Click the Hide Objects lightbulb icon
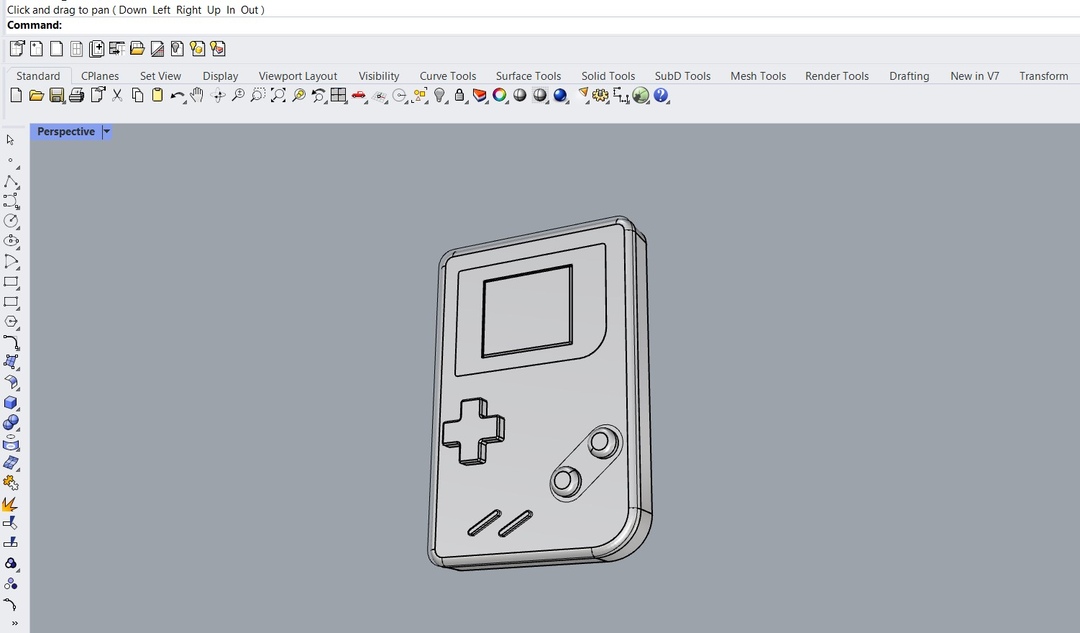This screenshot has width=1080, height=633. tap(439, 96)
